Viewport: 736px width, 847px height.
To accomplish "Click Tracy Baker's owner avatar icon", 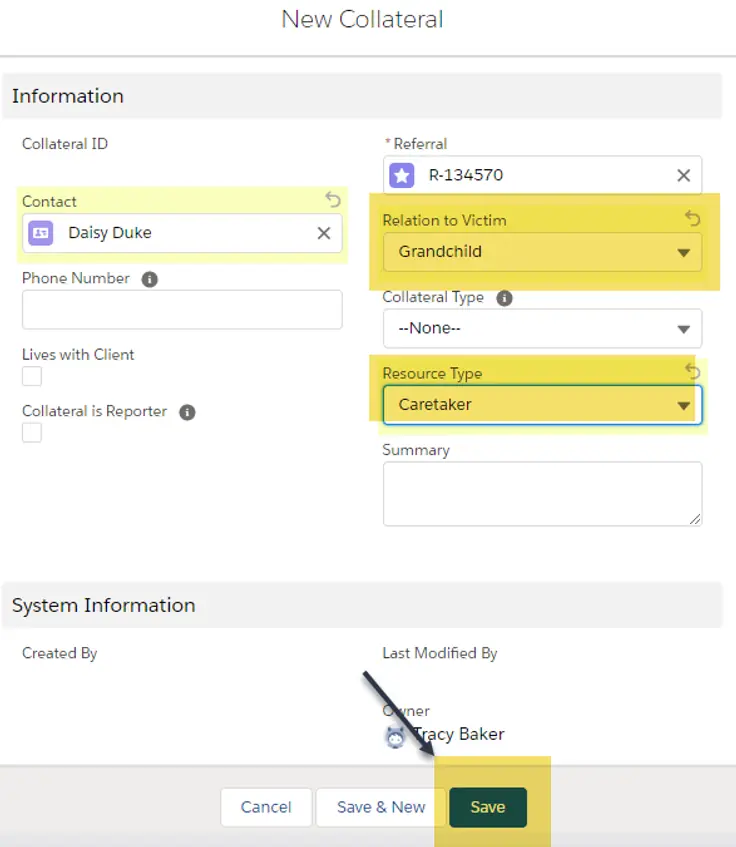I will tap(395, 737).
